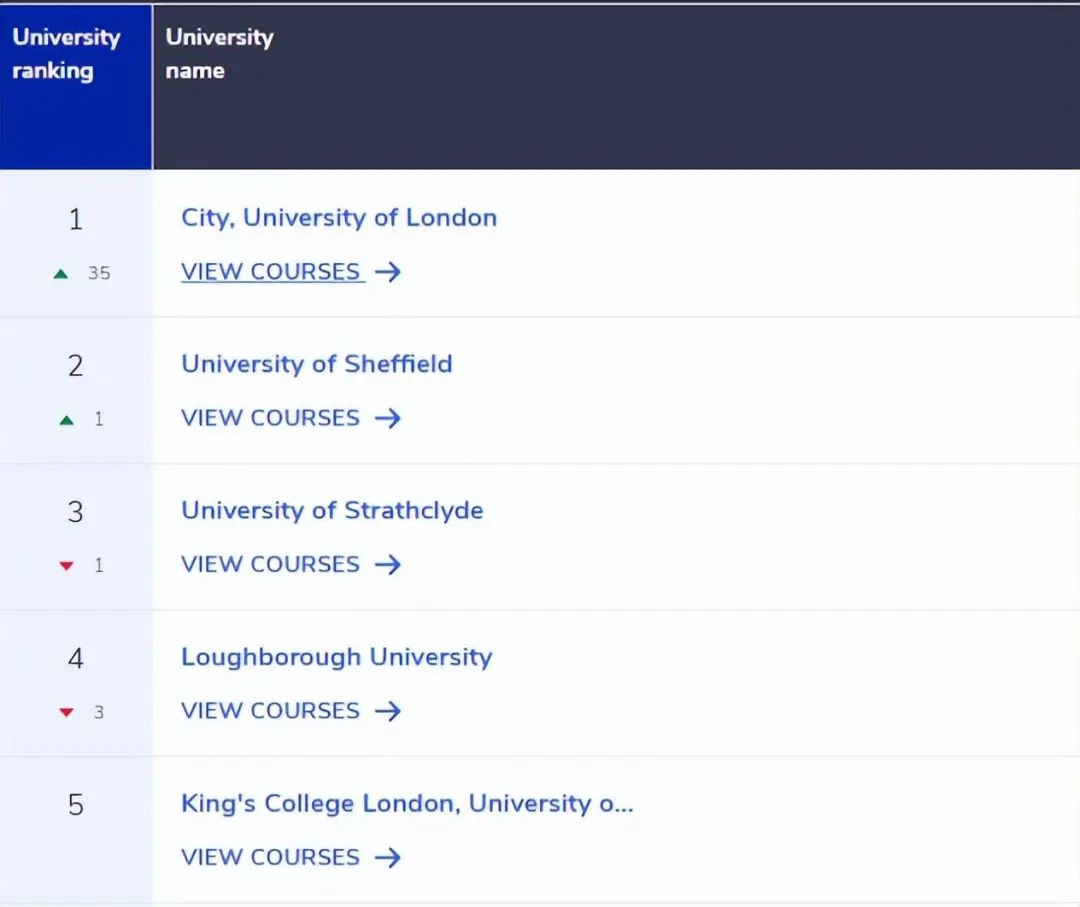Select the University of Strathclyde link

coord(332,510)
